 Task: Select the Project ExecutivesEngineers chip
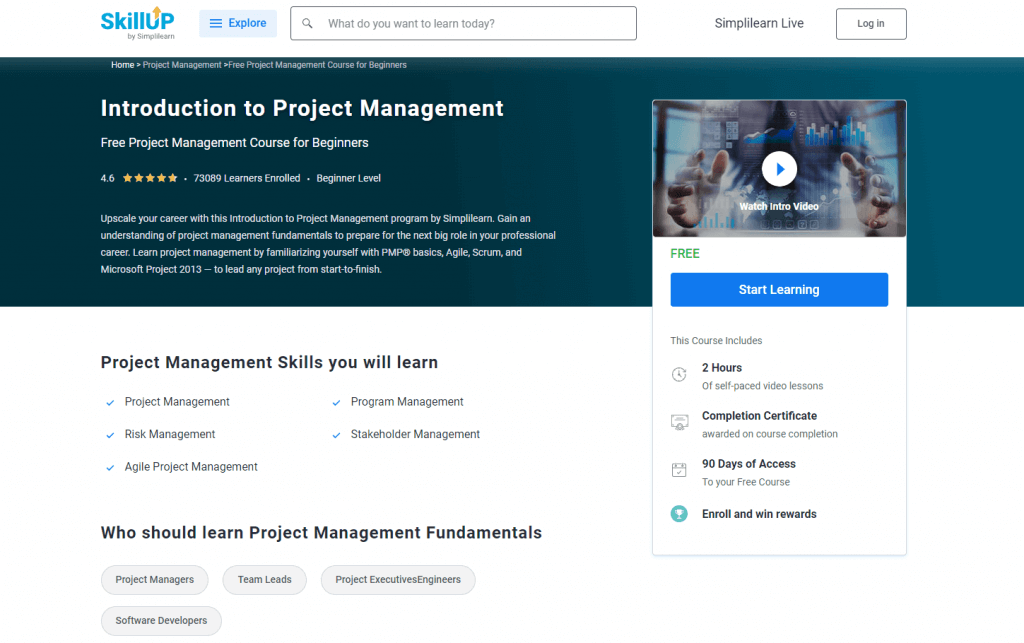(x=398, y=580)
